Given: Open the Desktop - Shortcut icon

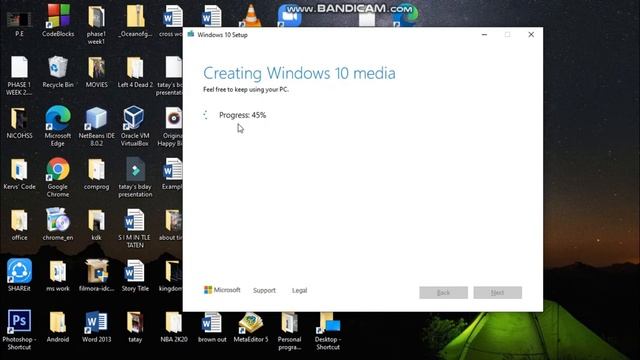Looking at the screenshot, I should [x=328, y=331].
